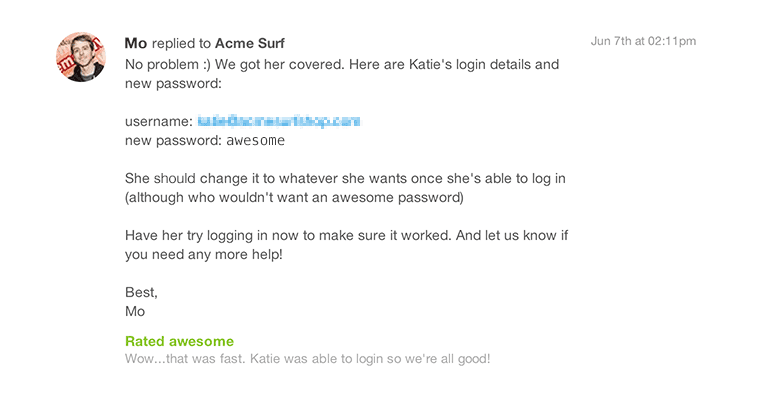Click the green Rated awesome label
The height and width of the screenshot is (400, 758).
click(x=179, y=341)
